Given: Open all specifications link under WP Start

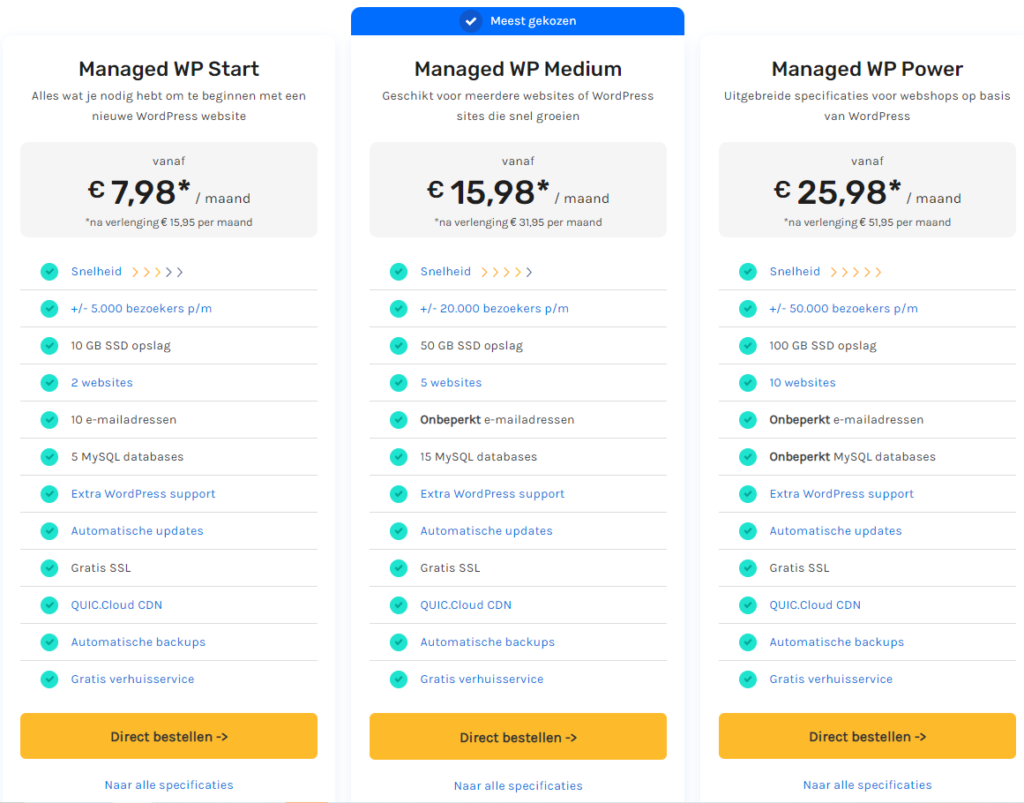Looking at the screenshot, I should click(168, 785).
